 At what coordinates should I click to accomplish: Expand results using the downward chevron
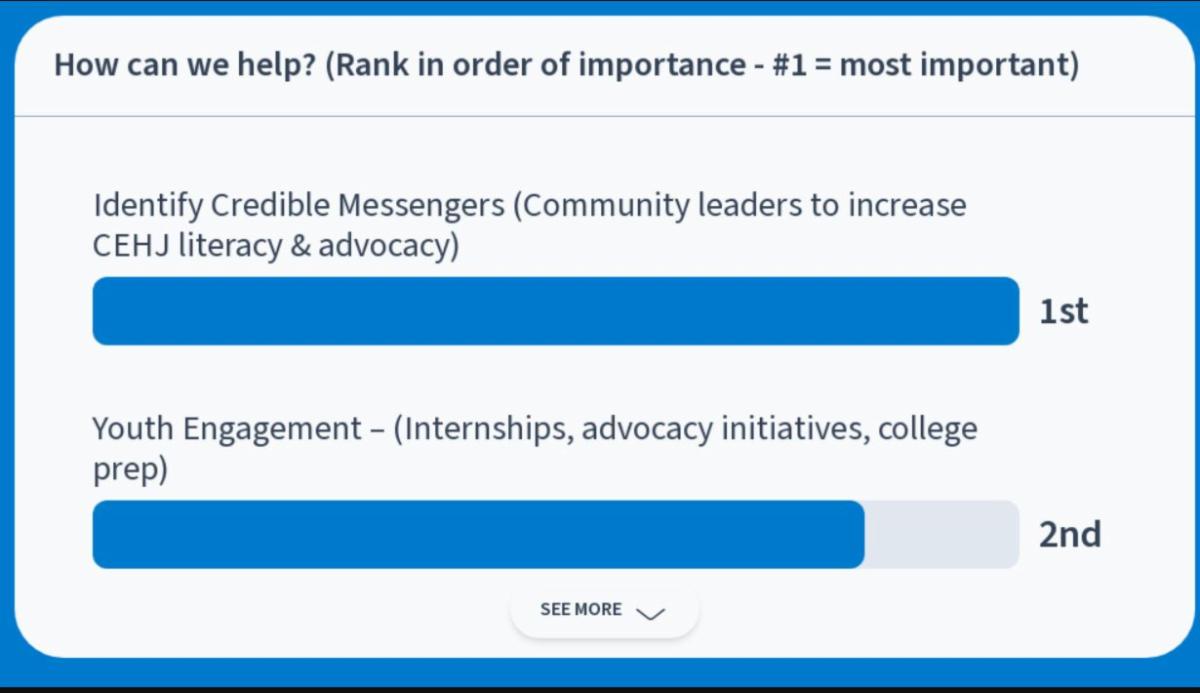[650, 613]
